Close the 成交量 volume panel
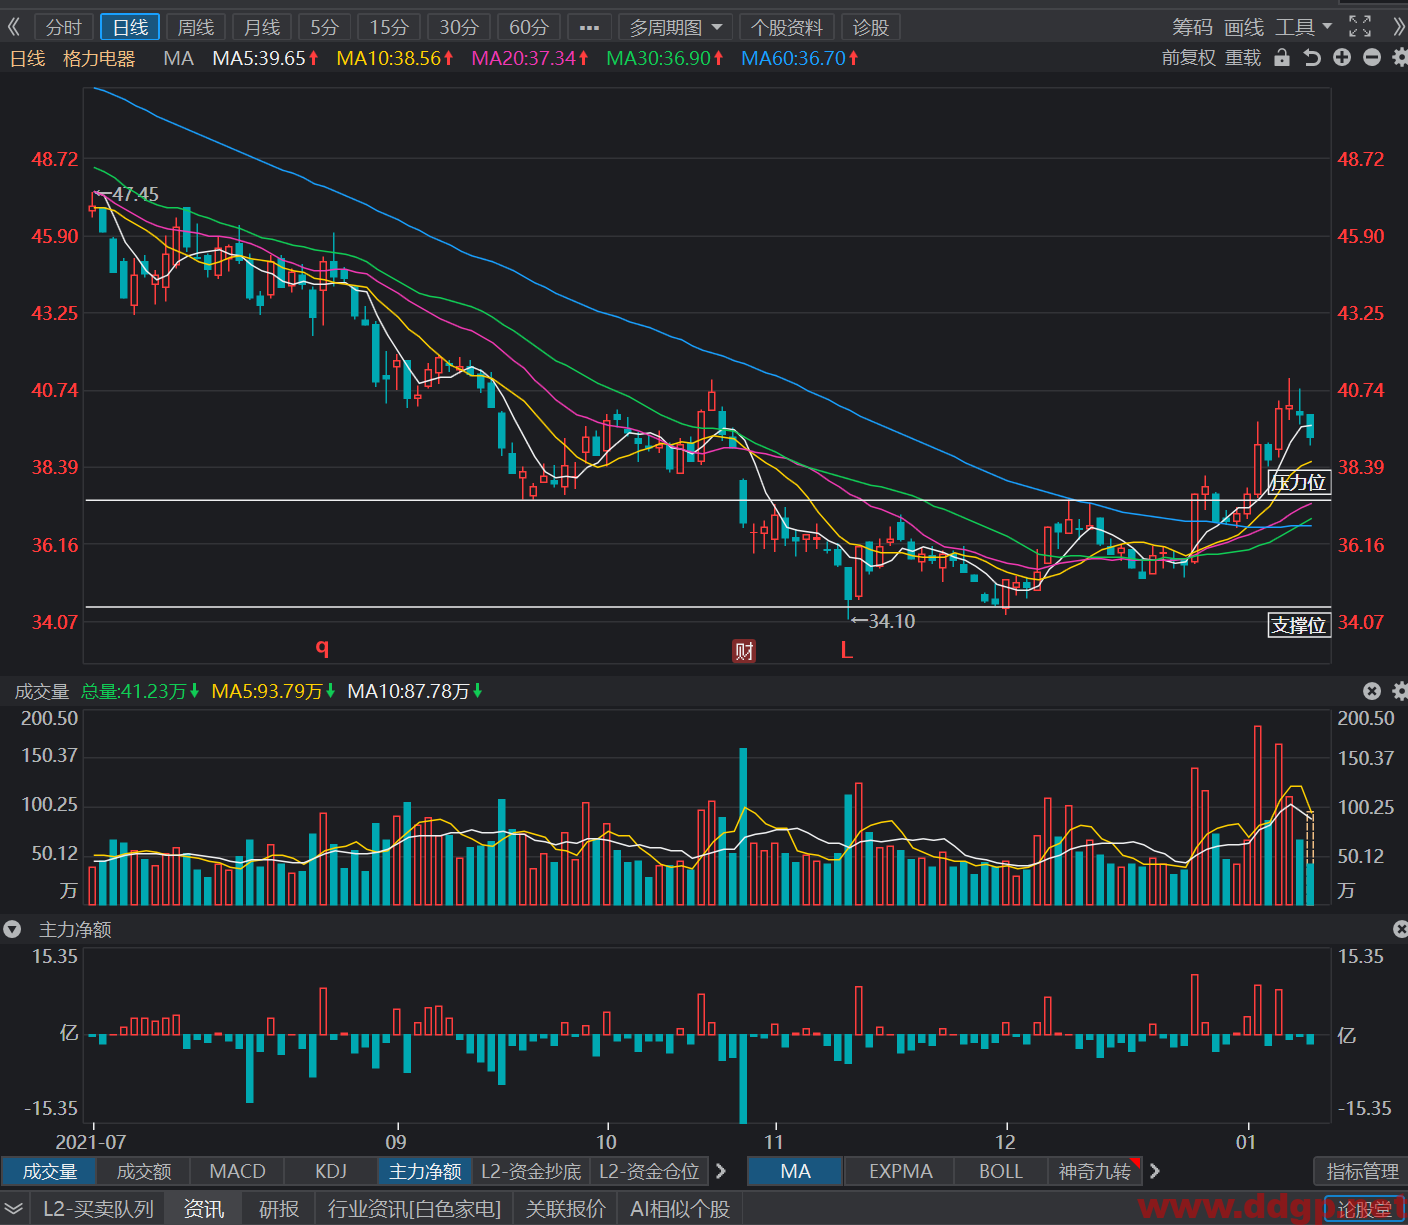The width and height of the screenshot is (1408, 1225). click(x=1372, y=691)
